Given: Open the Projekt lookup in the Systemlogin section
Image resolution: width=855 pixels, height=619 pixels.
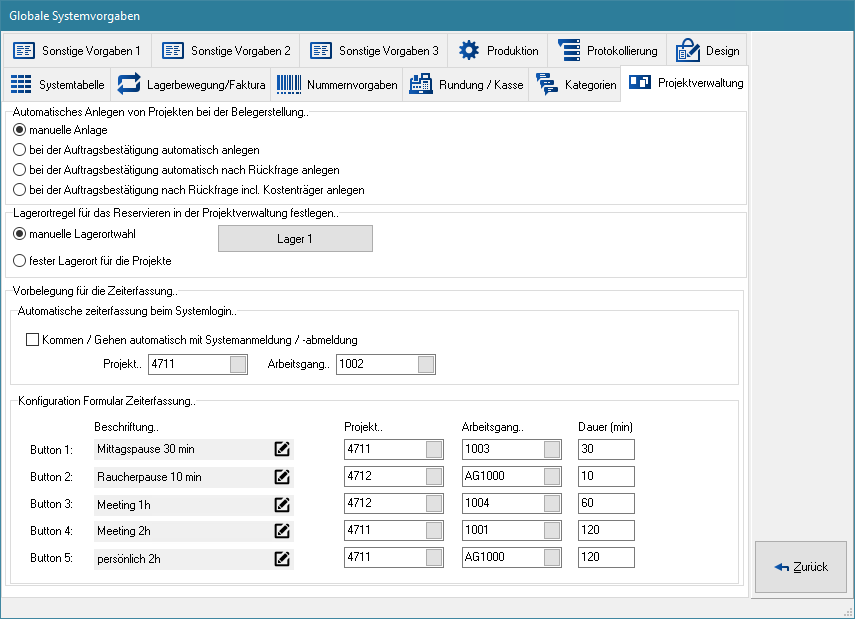Looking at the screenshot, I should pos(238,364).
